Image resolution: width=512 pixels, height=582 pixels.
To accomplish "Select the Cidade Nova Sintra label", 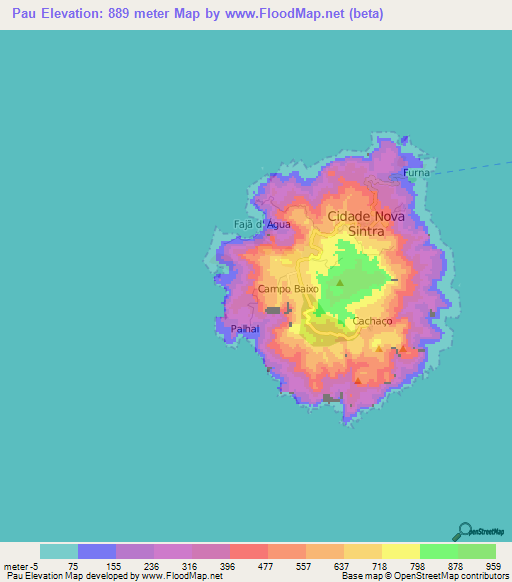I will point(366,223).
